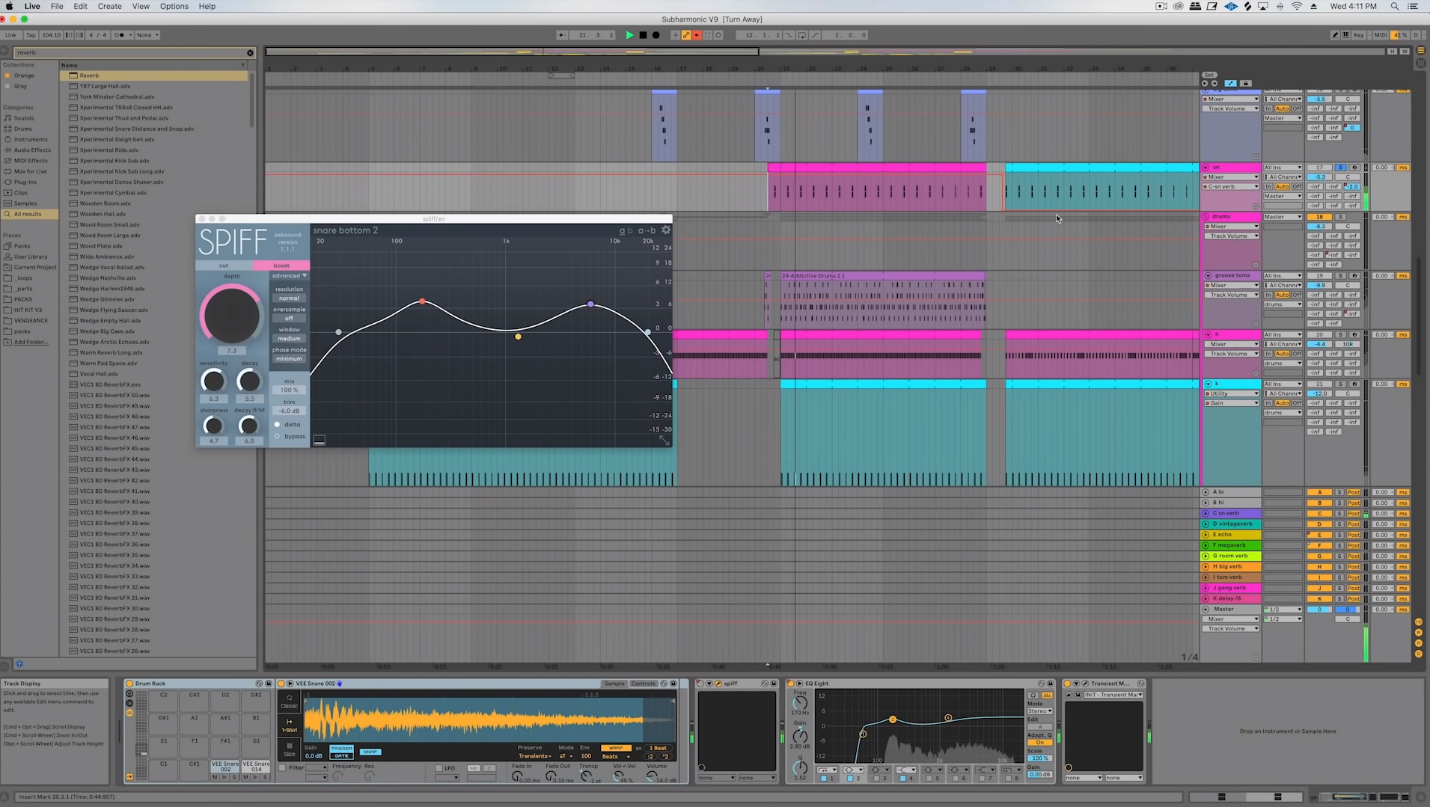Click the SPIFF trim value field
Screen dimensions: 1430x807
click(289, 411)
